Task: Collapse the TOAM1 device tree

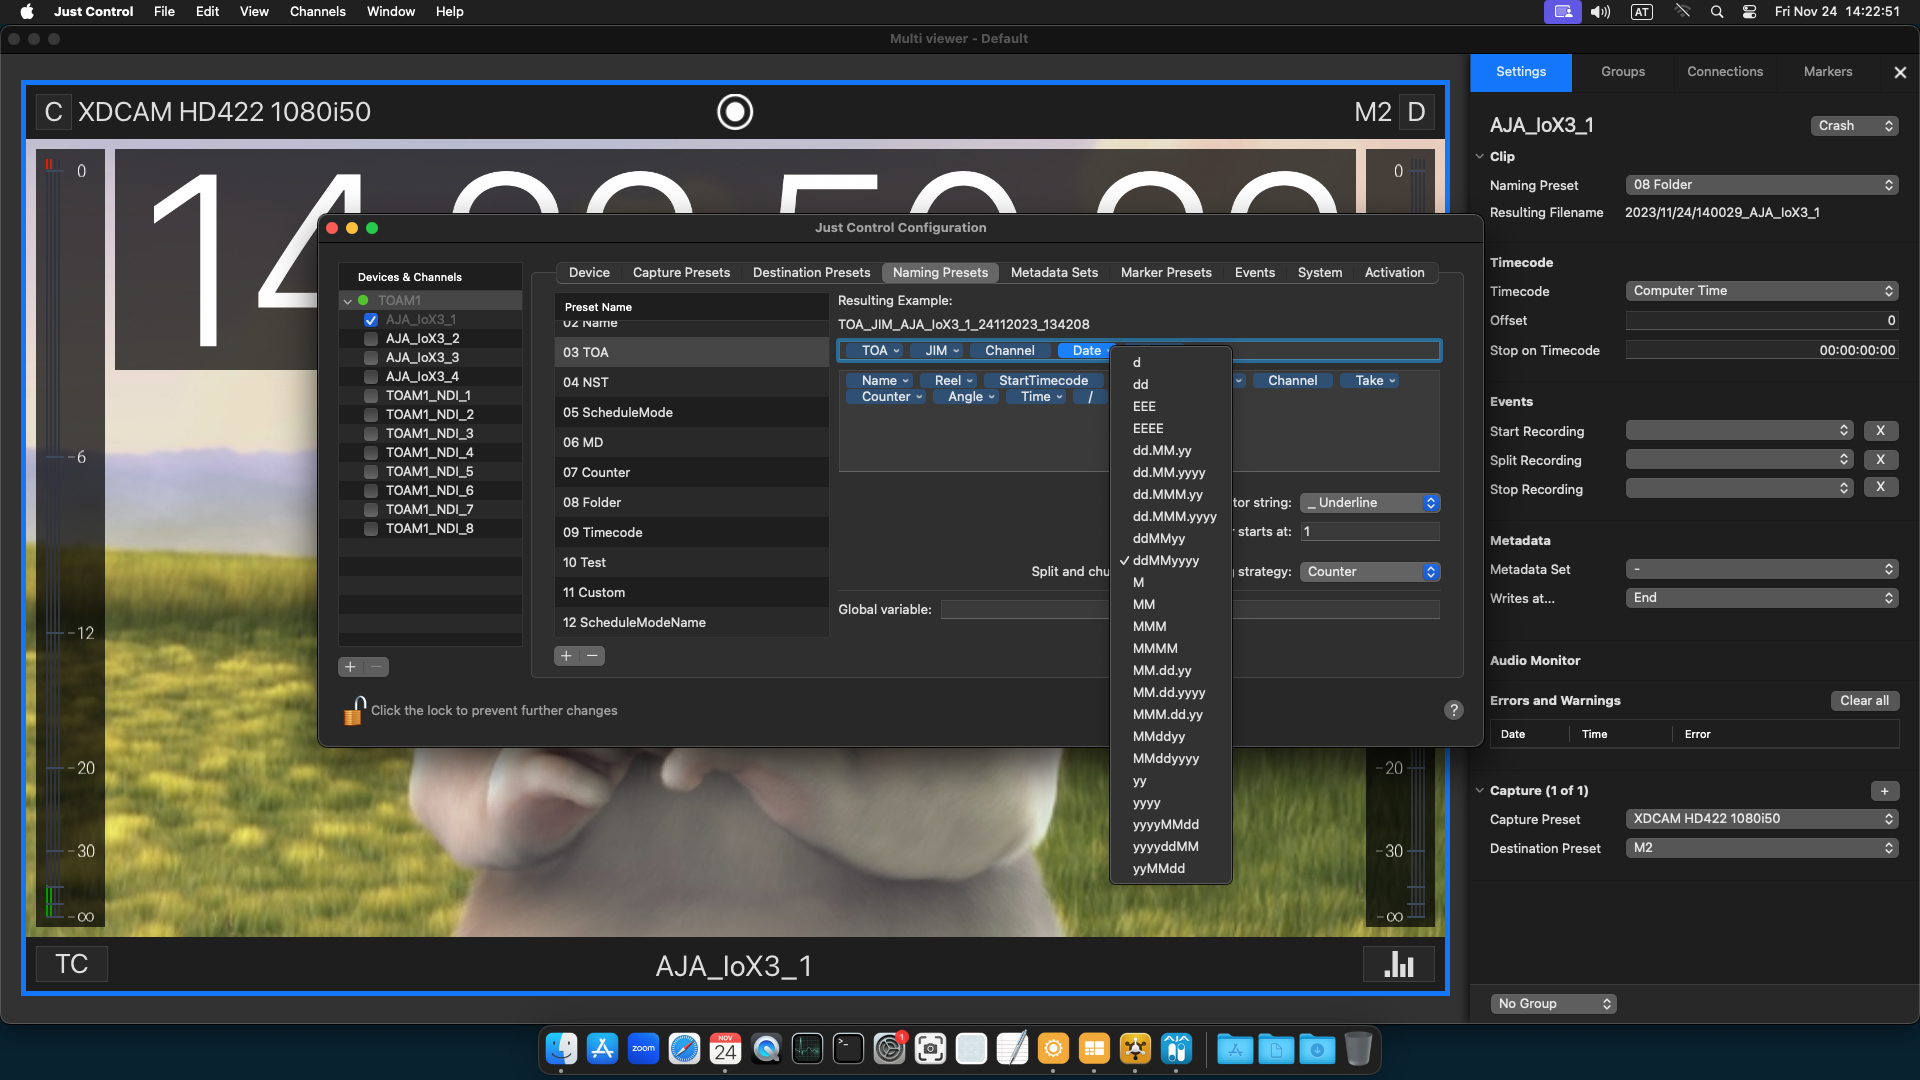Action: pos(347,301)
